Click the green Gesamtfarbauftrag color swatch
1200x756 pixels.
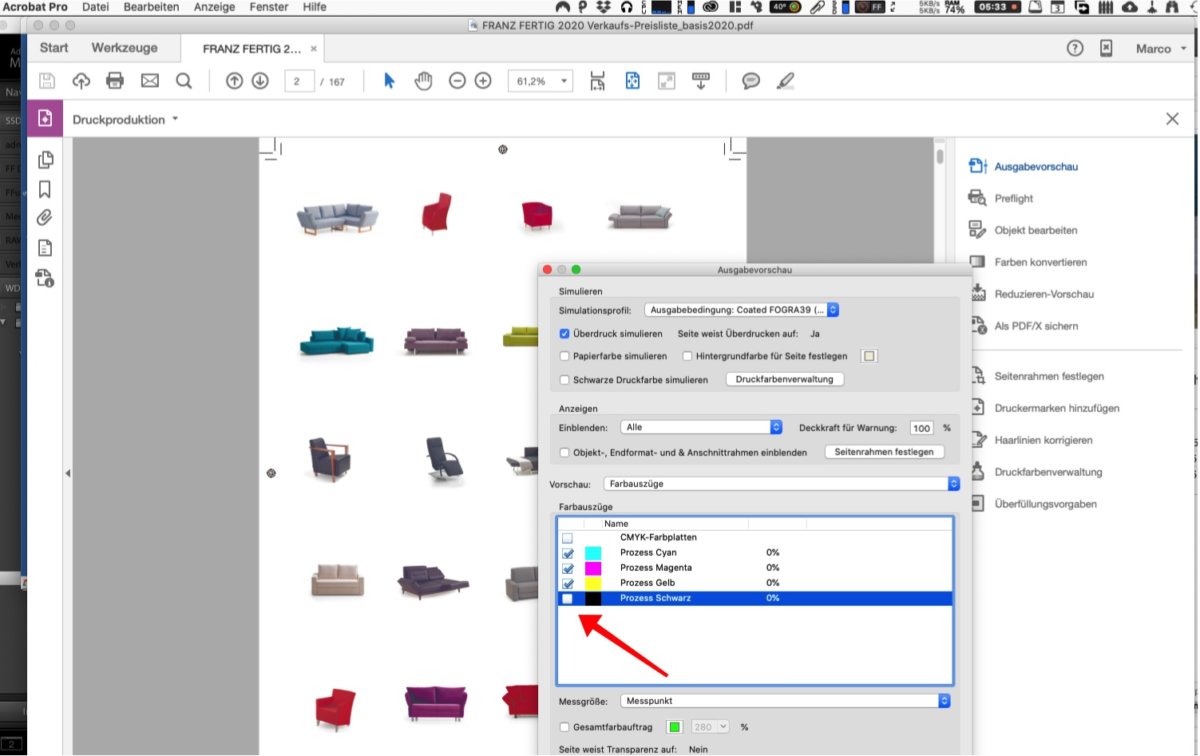675,727
